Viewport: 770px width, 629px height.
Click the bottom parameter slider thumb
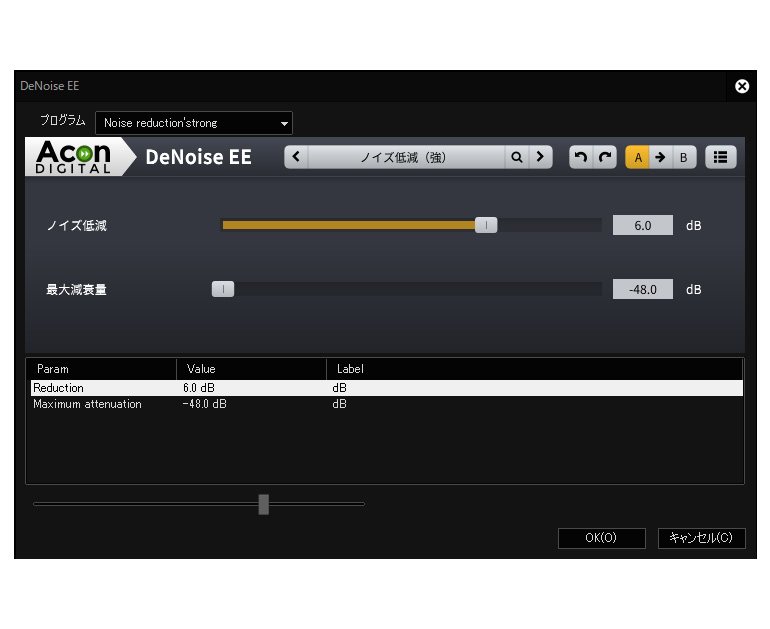tap(264, 504)
